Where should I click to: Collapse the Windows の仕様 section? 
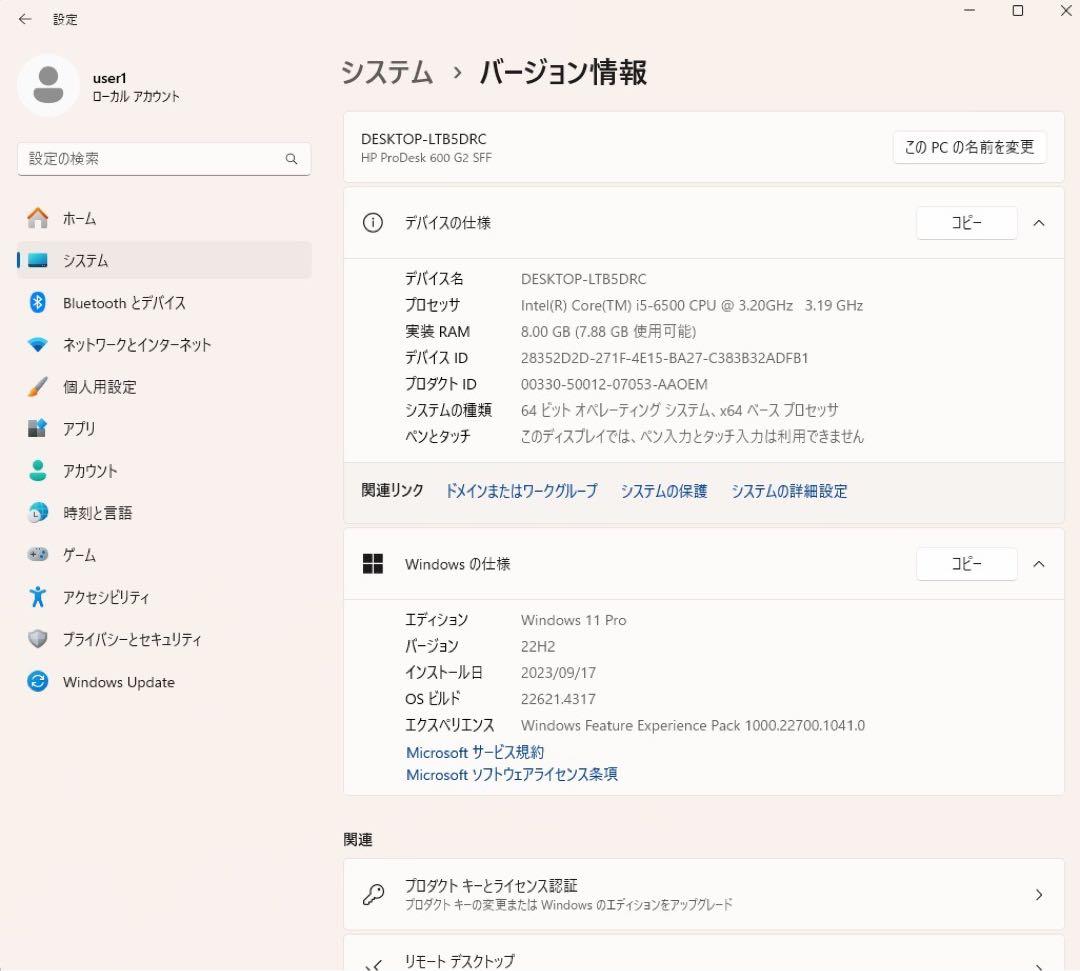(x=1039, y=563)
